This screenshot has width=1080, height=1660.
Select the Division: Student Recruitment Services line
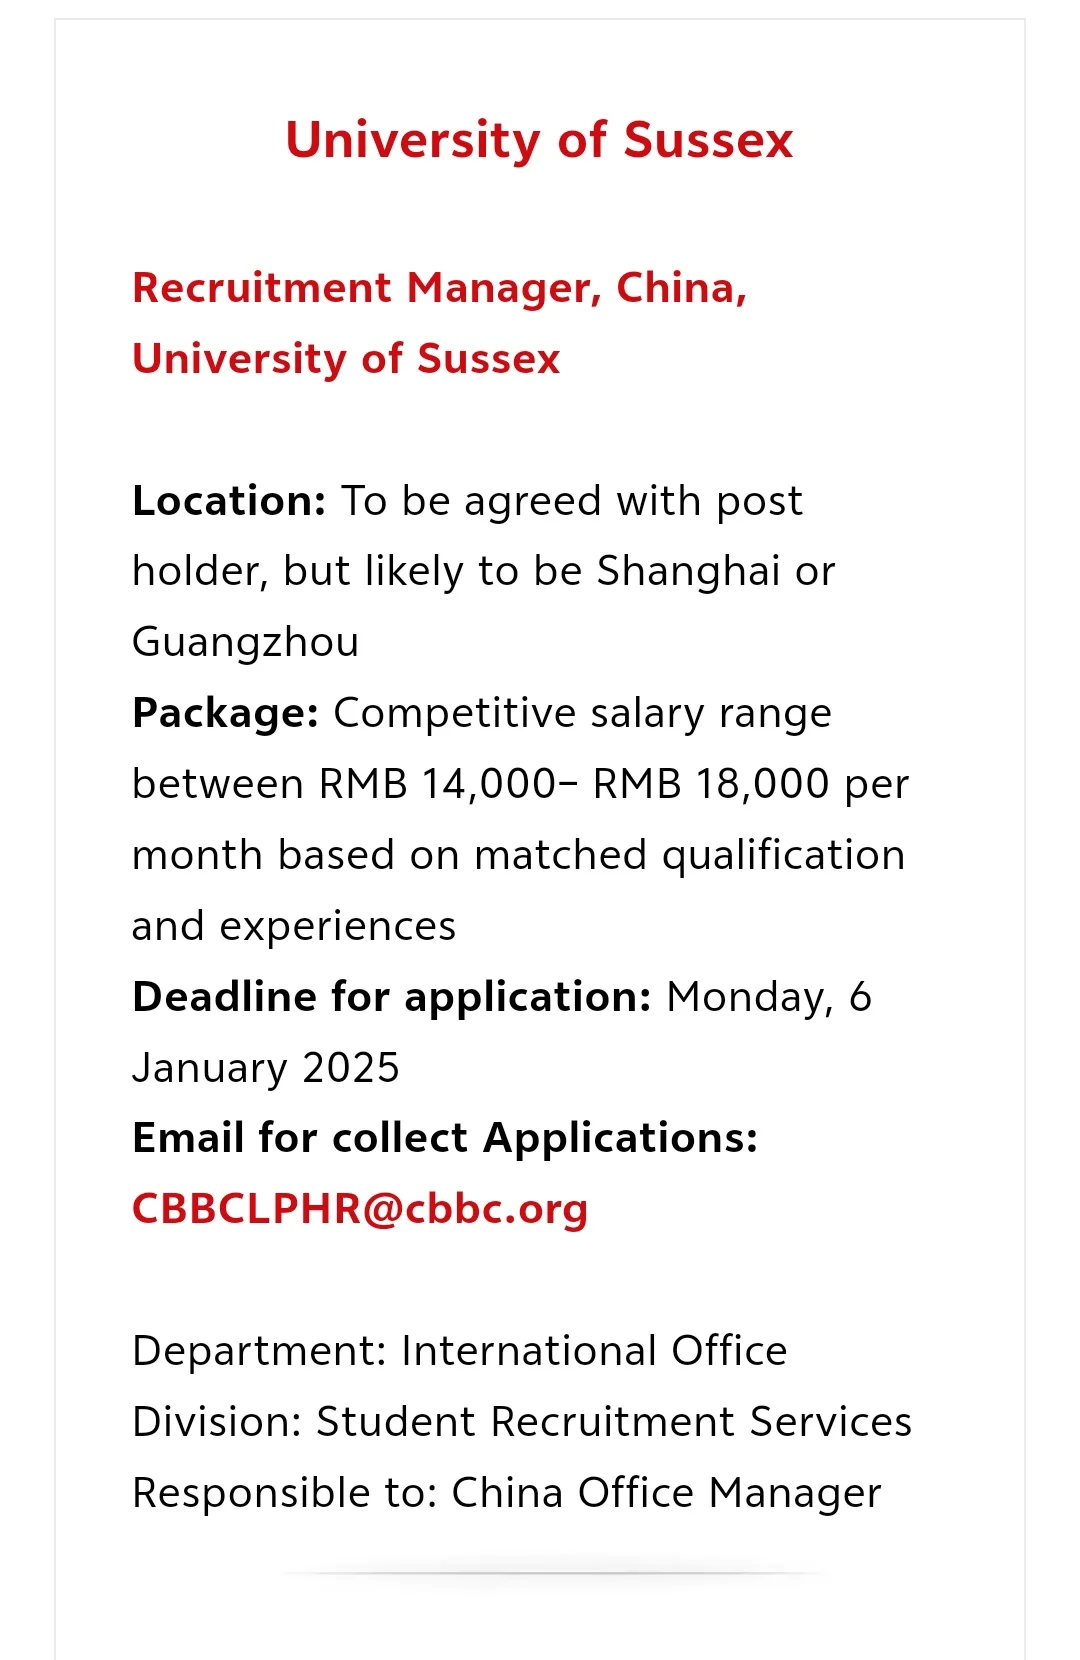(x=522, y=1422)
